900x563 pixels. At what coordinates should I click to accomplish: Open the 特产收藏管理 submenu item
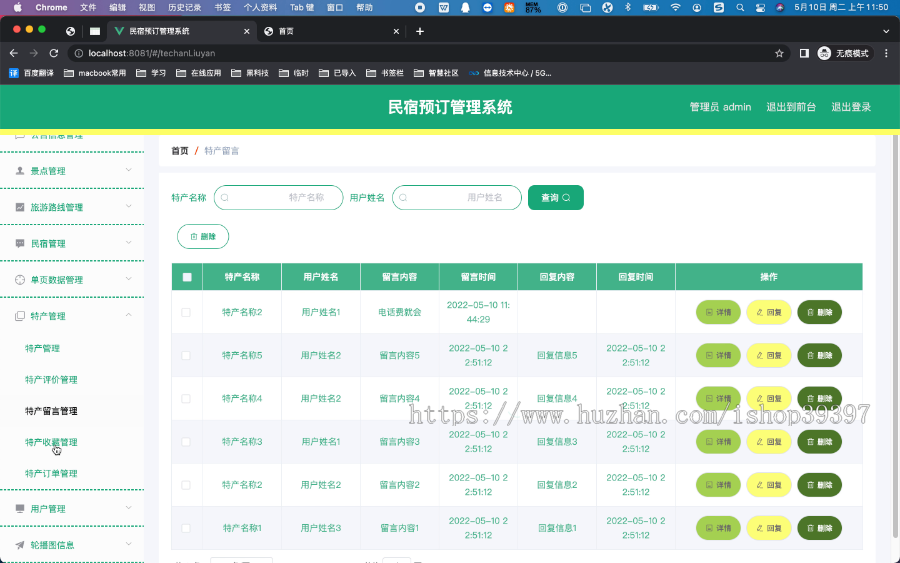click(51, 442)
